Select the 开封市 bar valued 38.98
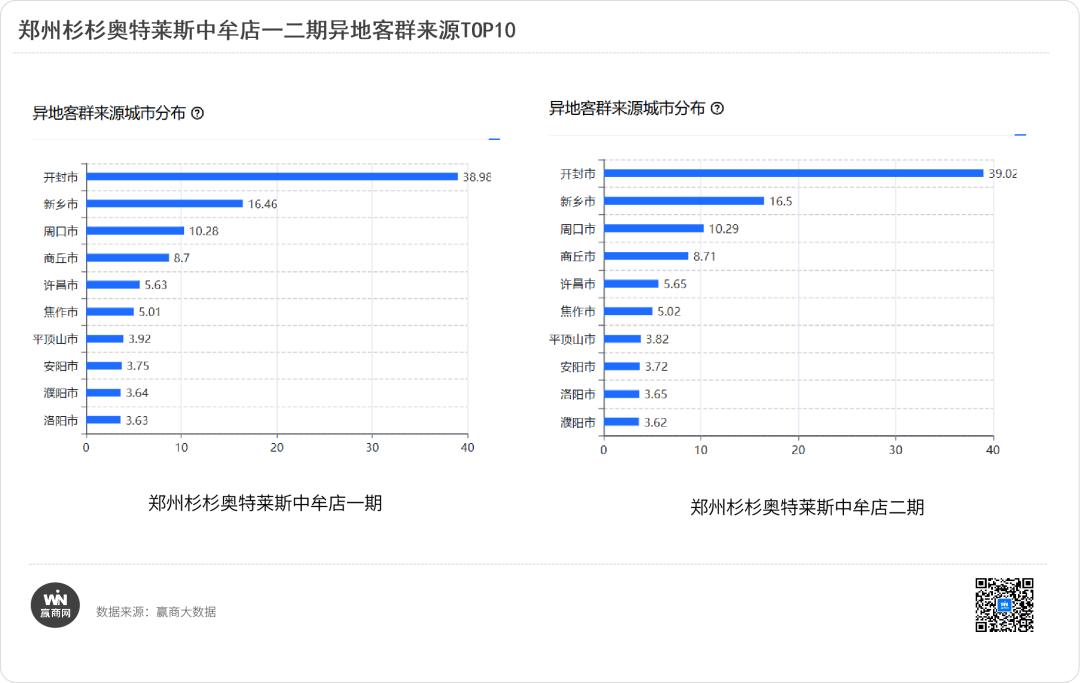Image resolution: width=1080 pixels, height=683 pixels. tap(271, 177)
